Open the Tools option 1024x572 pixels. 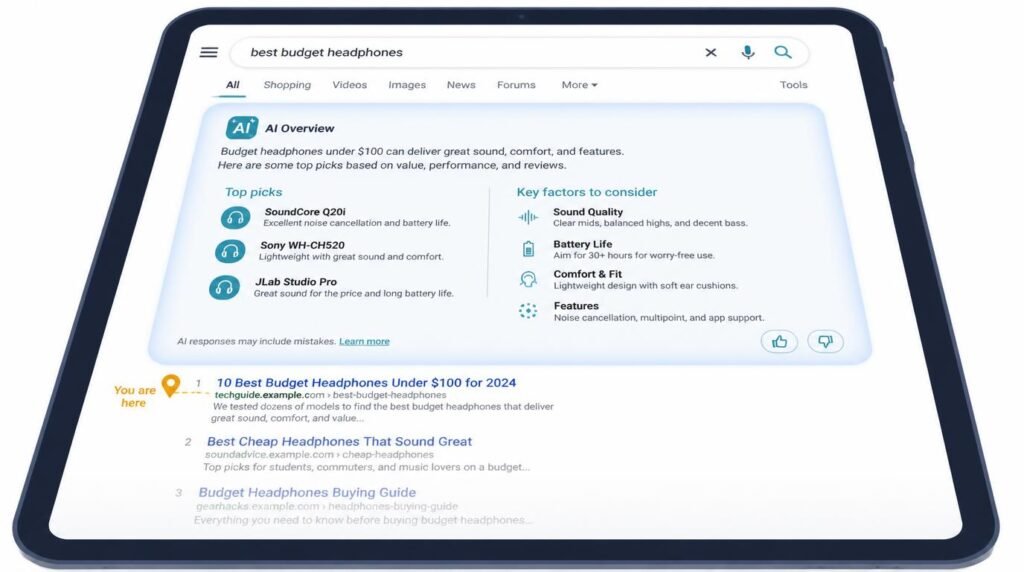pyautogui.click(x=793, y=85)
